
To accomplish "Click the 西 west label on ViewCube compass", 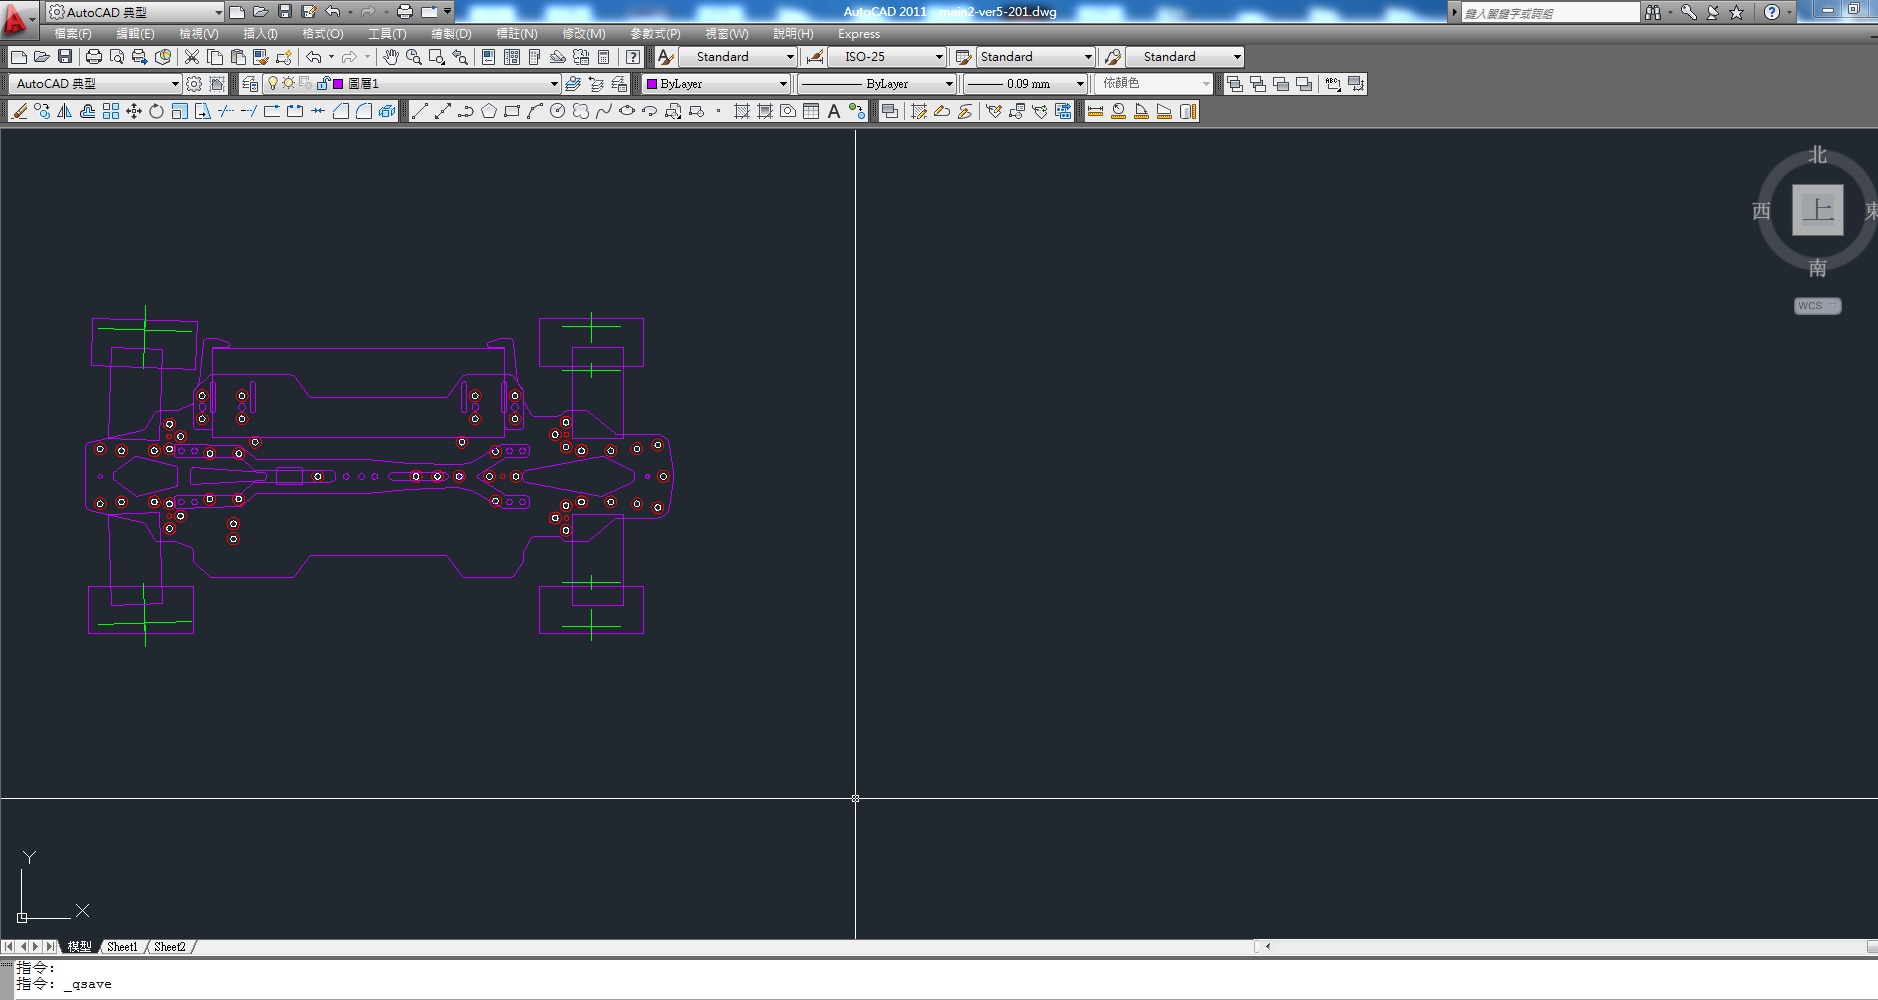I will pos(1761,211).
